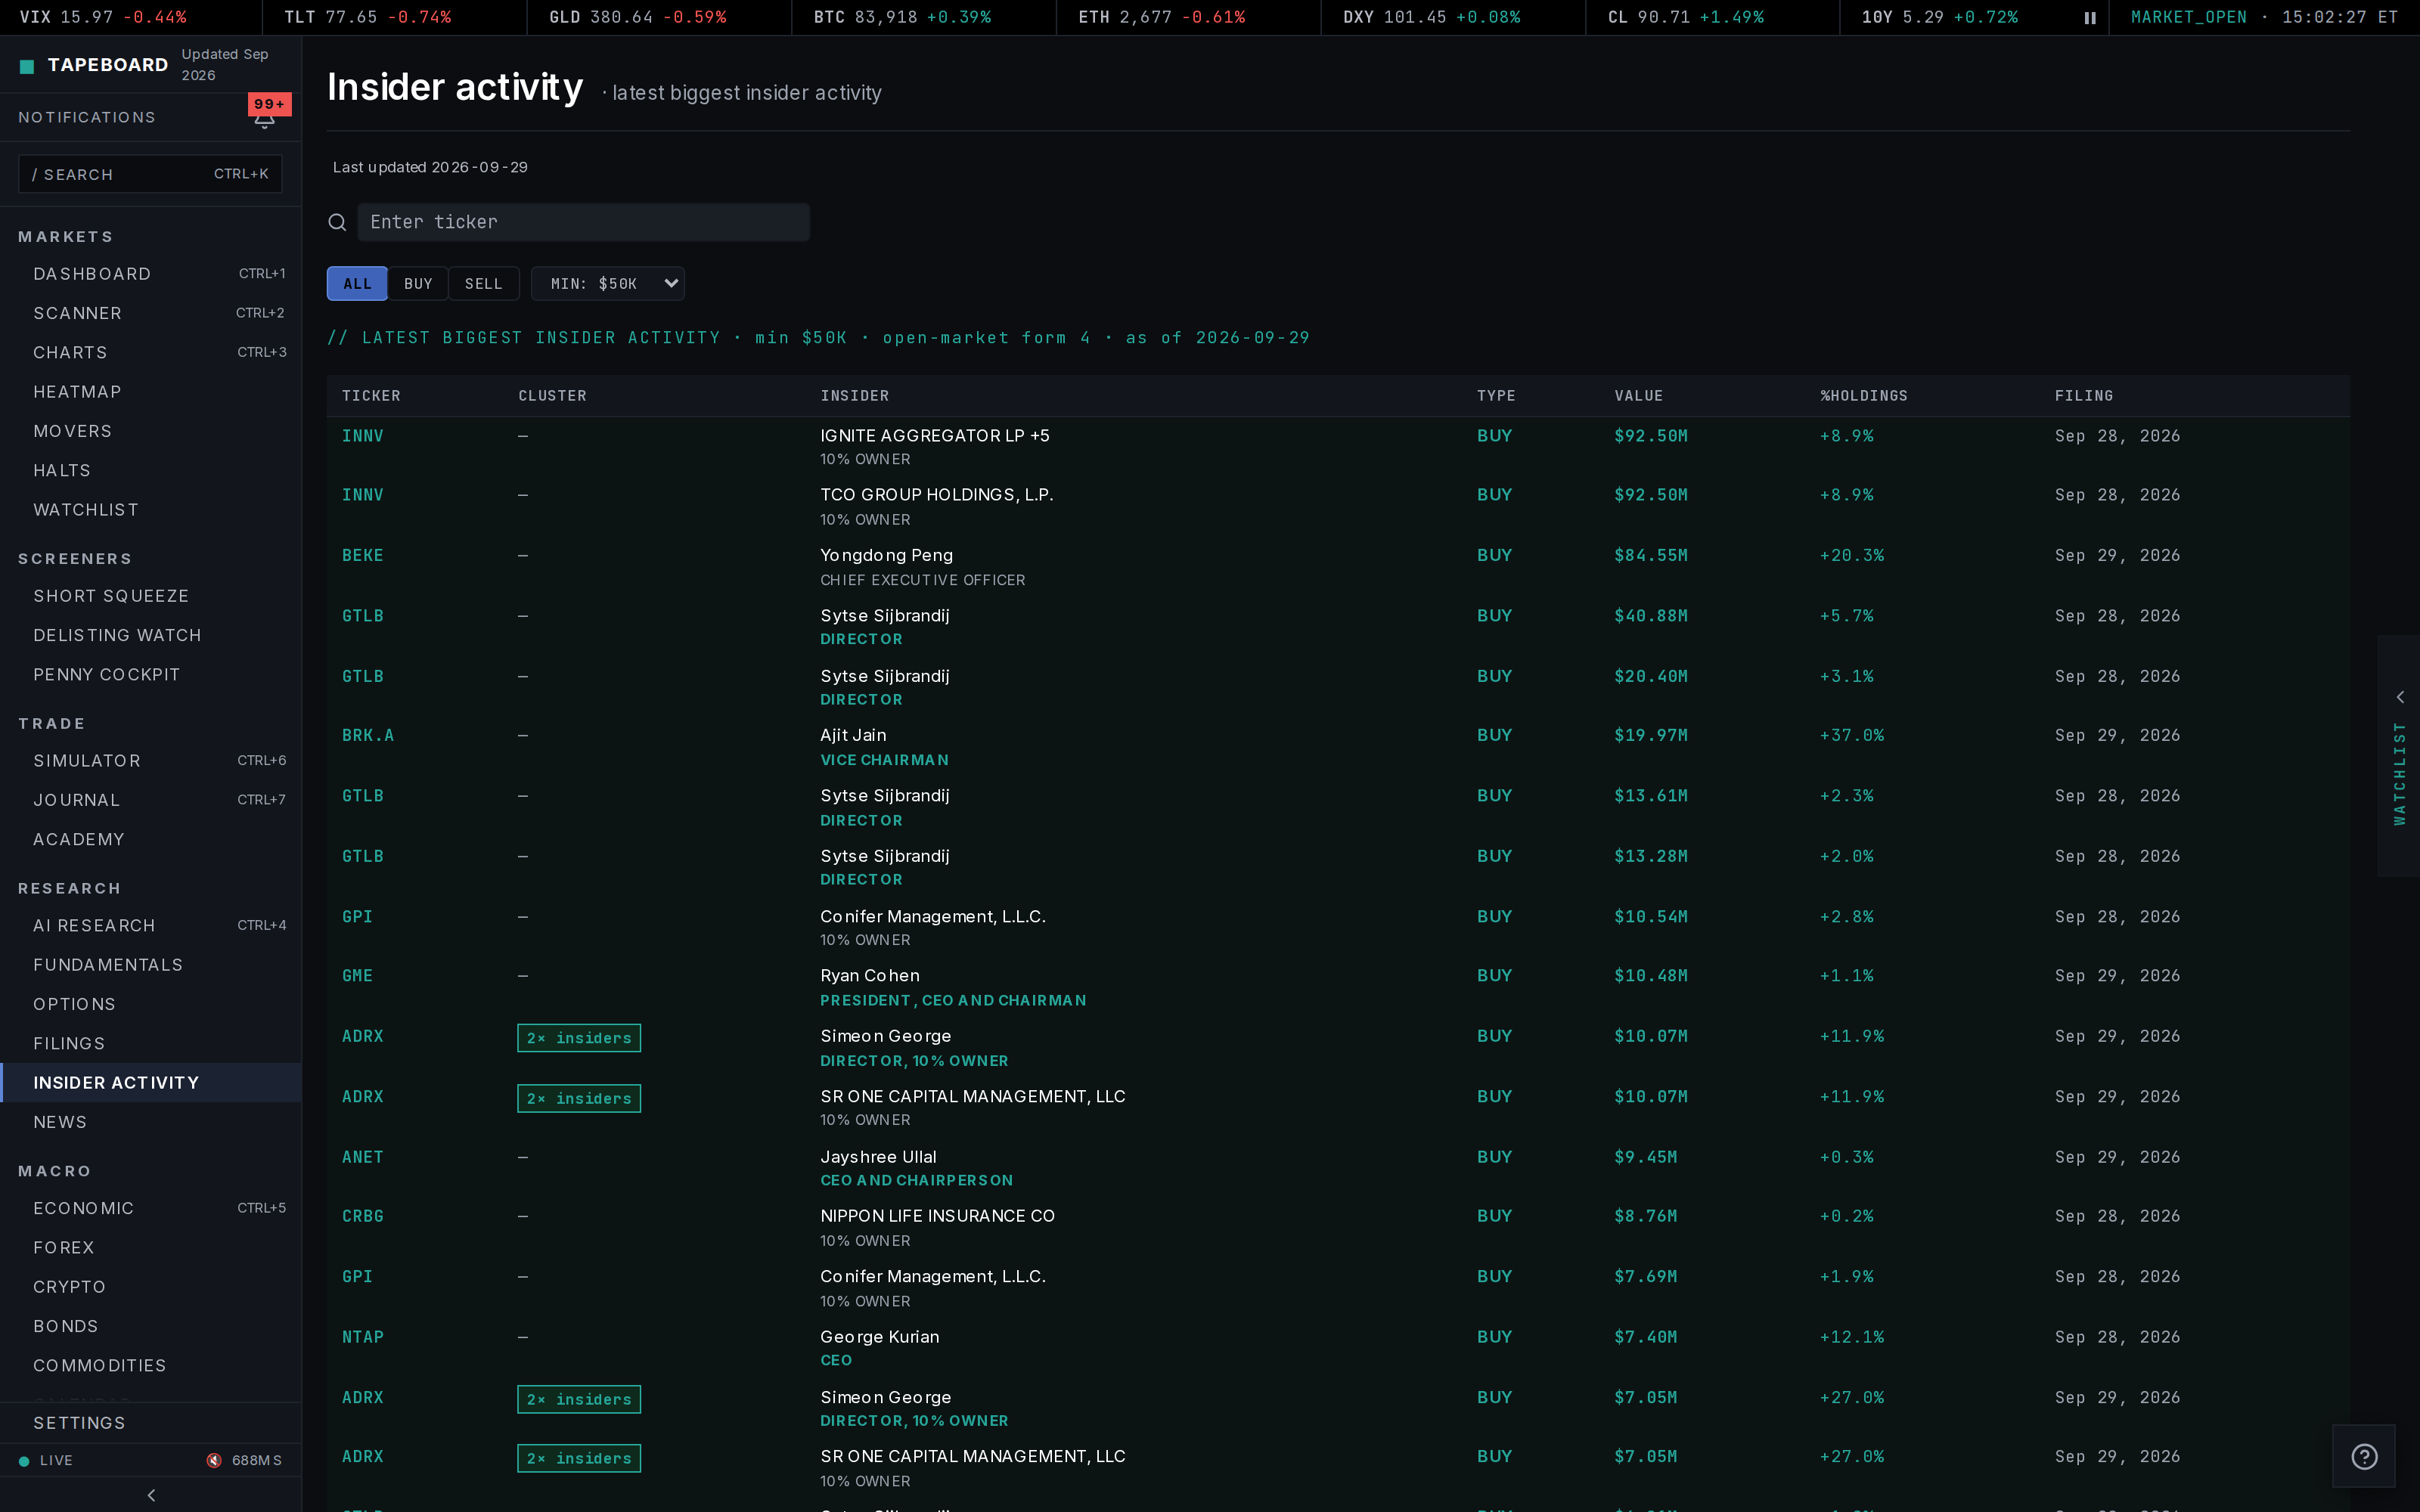Click the VIX quote in top tape
Screen dimensions: 2420x1512
pyautogui.click(x=103, y=18)
